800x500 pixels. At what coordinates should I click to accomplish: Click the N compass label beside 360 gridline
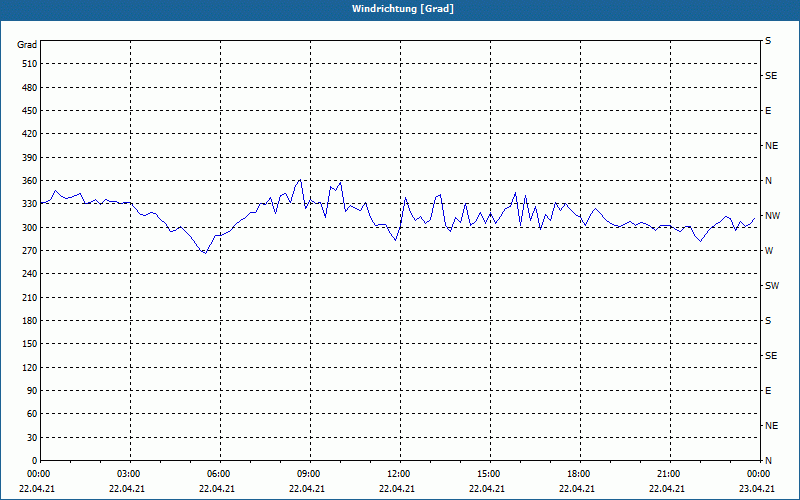769,181
